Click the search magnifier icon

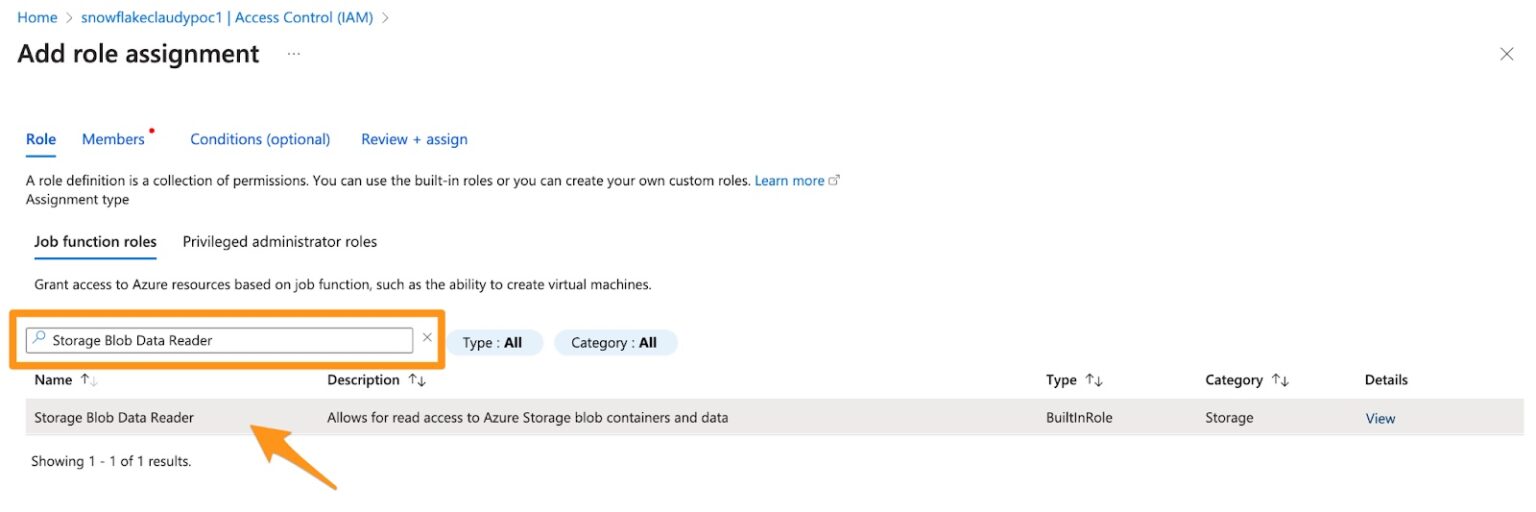39,340
